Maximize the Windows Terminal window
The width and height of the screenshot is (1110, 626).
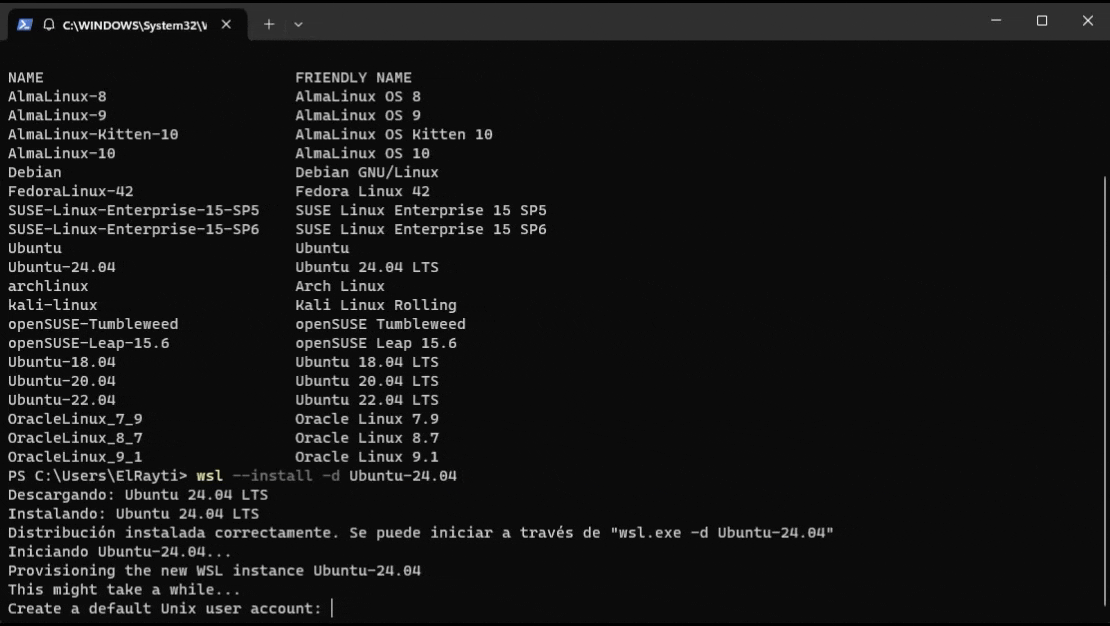coord(1042,21)
